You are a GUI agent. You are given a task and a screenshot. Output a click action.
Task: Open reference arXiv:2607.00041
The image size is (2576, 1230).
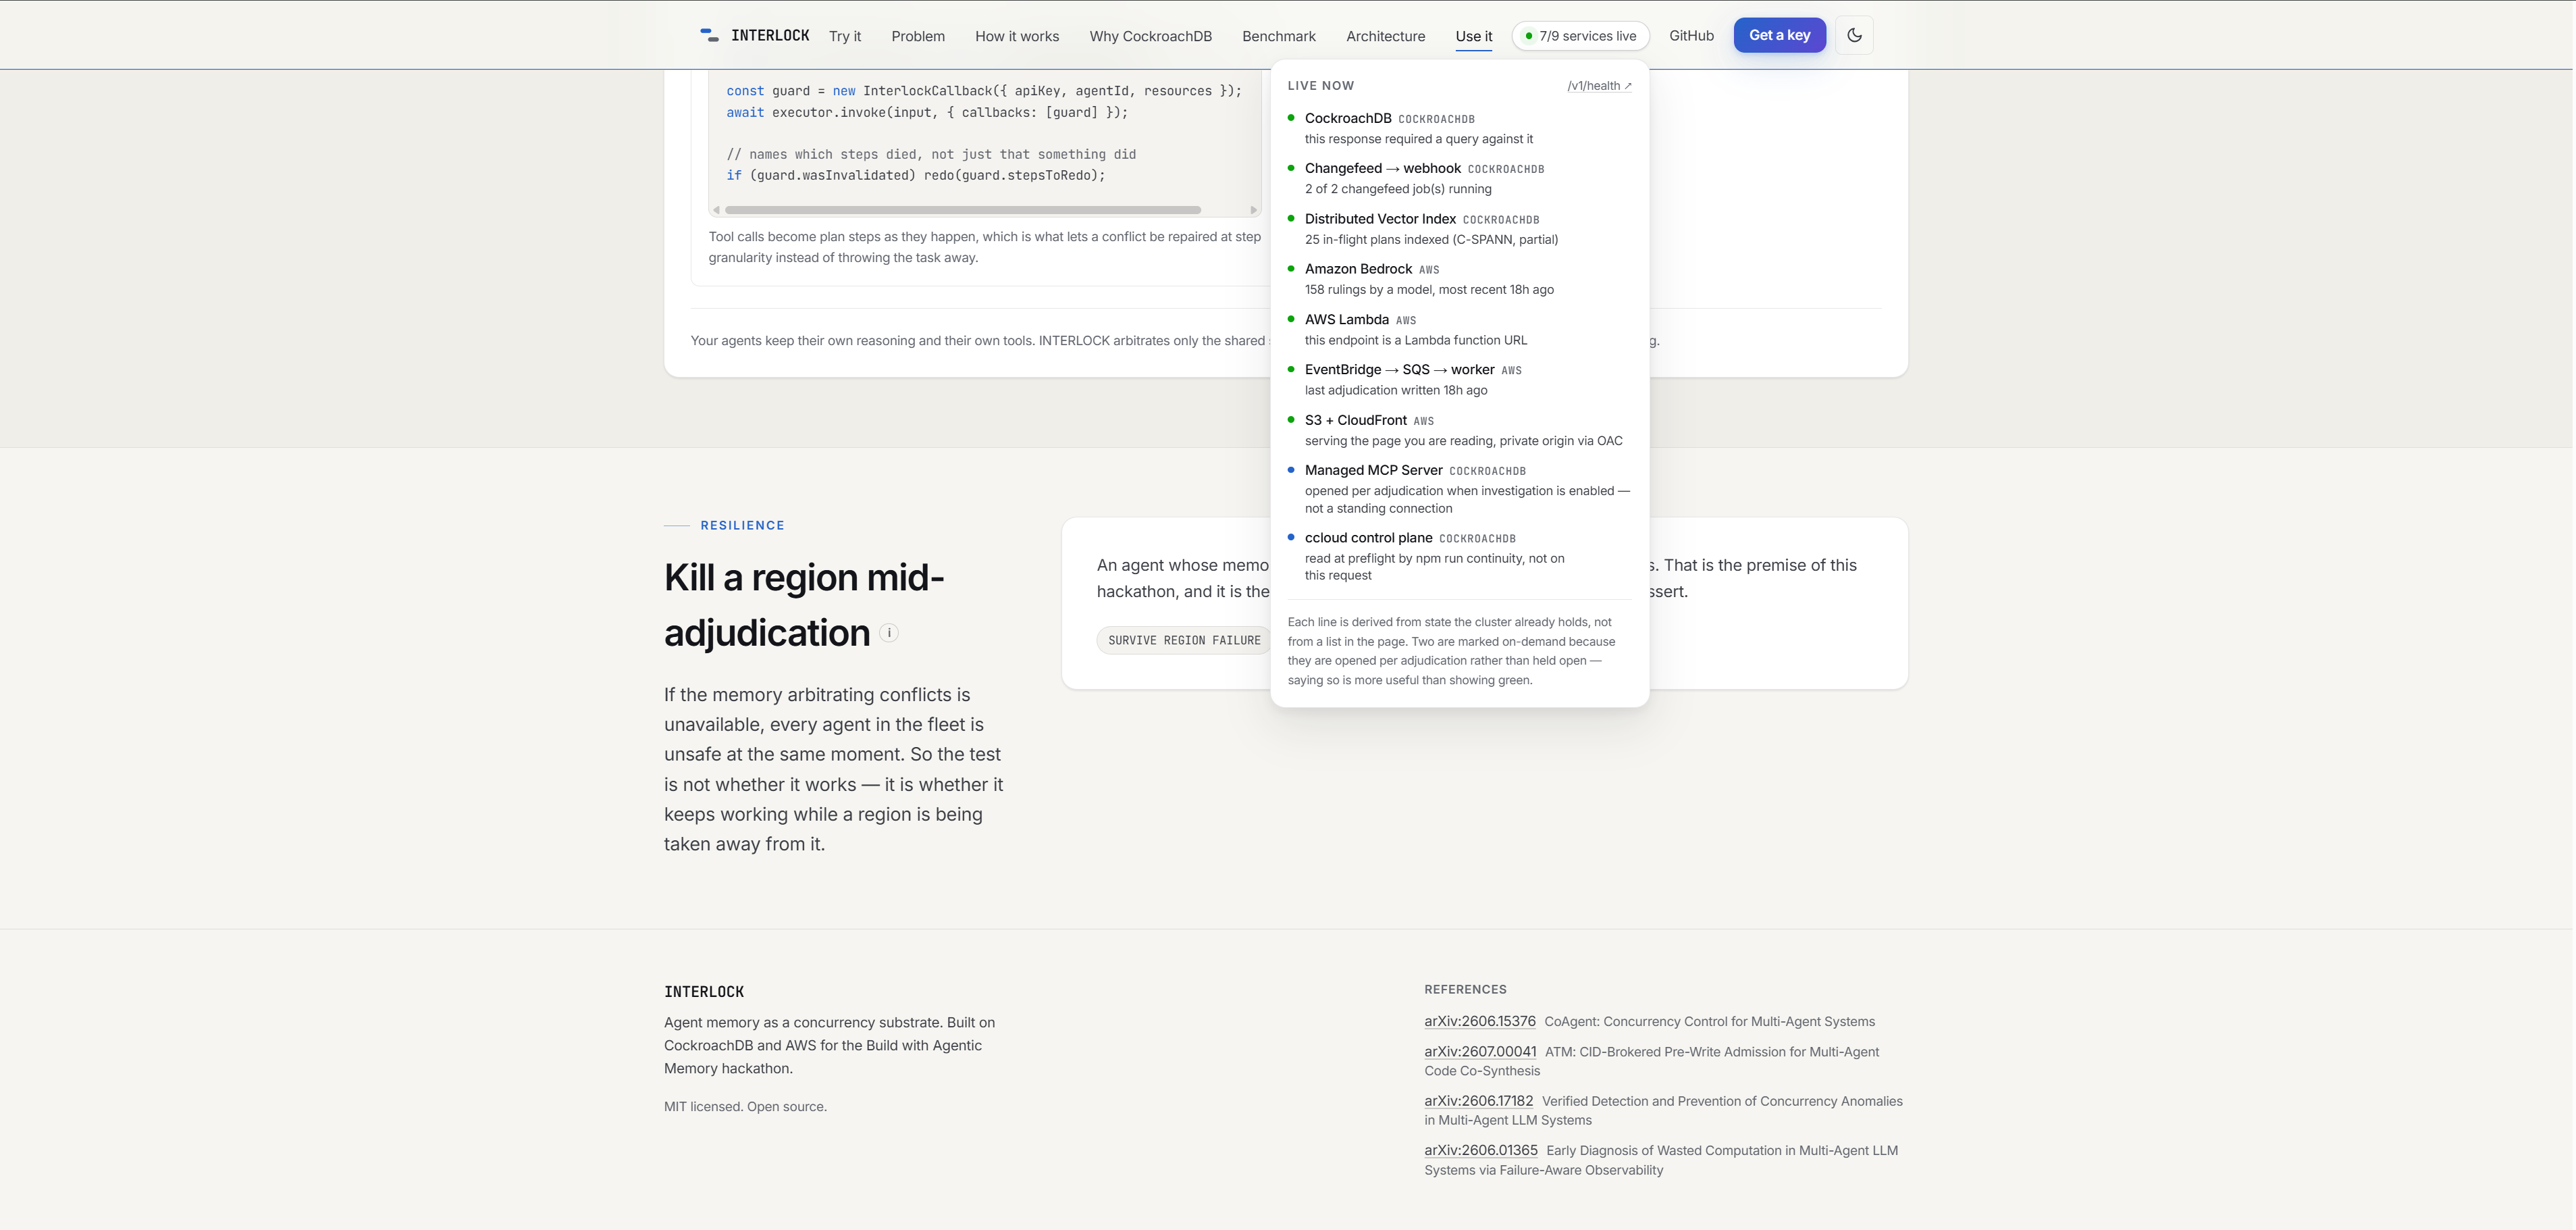(1480, 1052)
